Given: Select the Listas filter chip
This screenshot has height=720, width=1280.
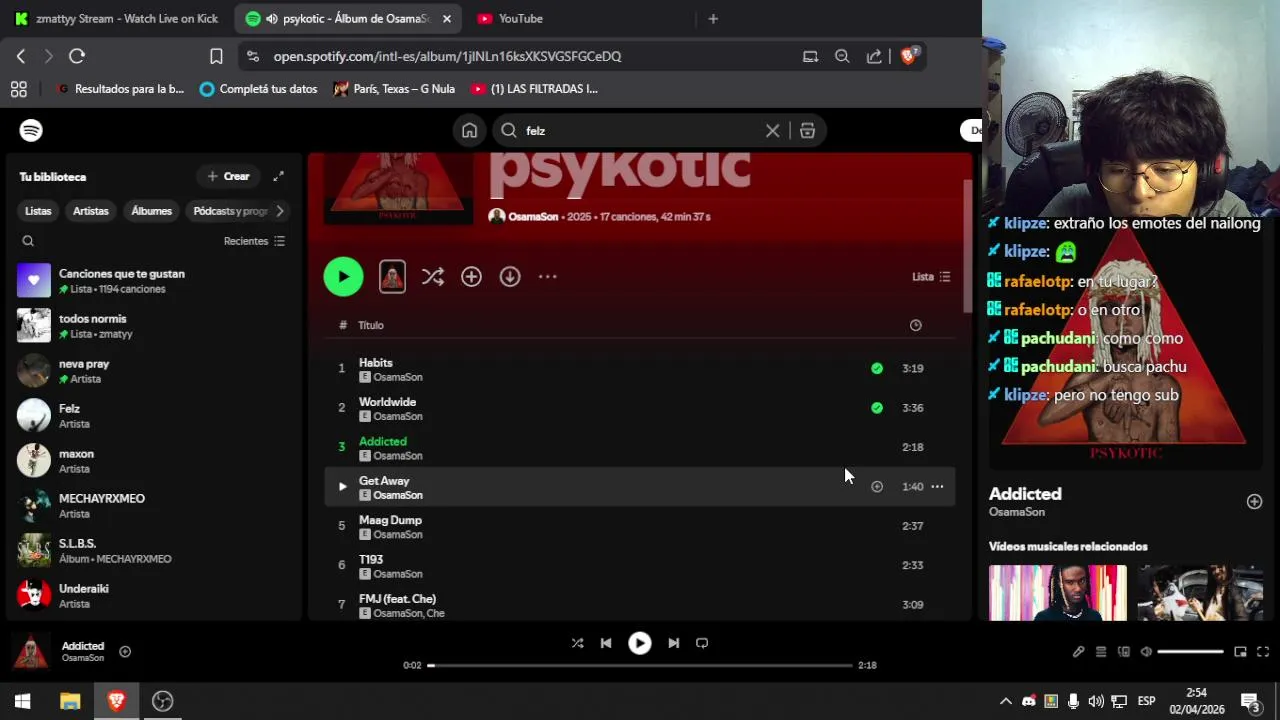Looking at the screenshot, I should (38, 211).
